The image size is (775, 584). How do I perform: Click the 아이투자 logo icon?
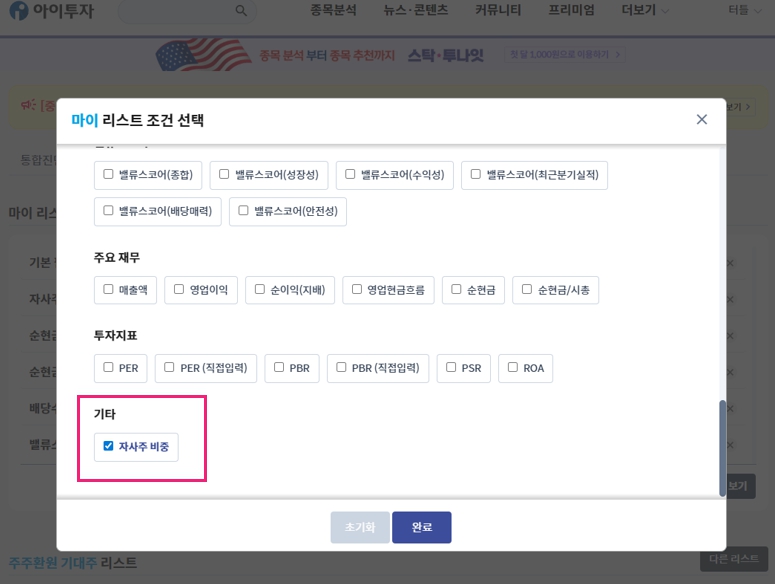pyautogui.click(x=17, y=10)
